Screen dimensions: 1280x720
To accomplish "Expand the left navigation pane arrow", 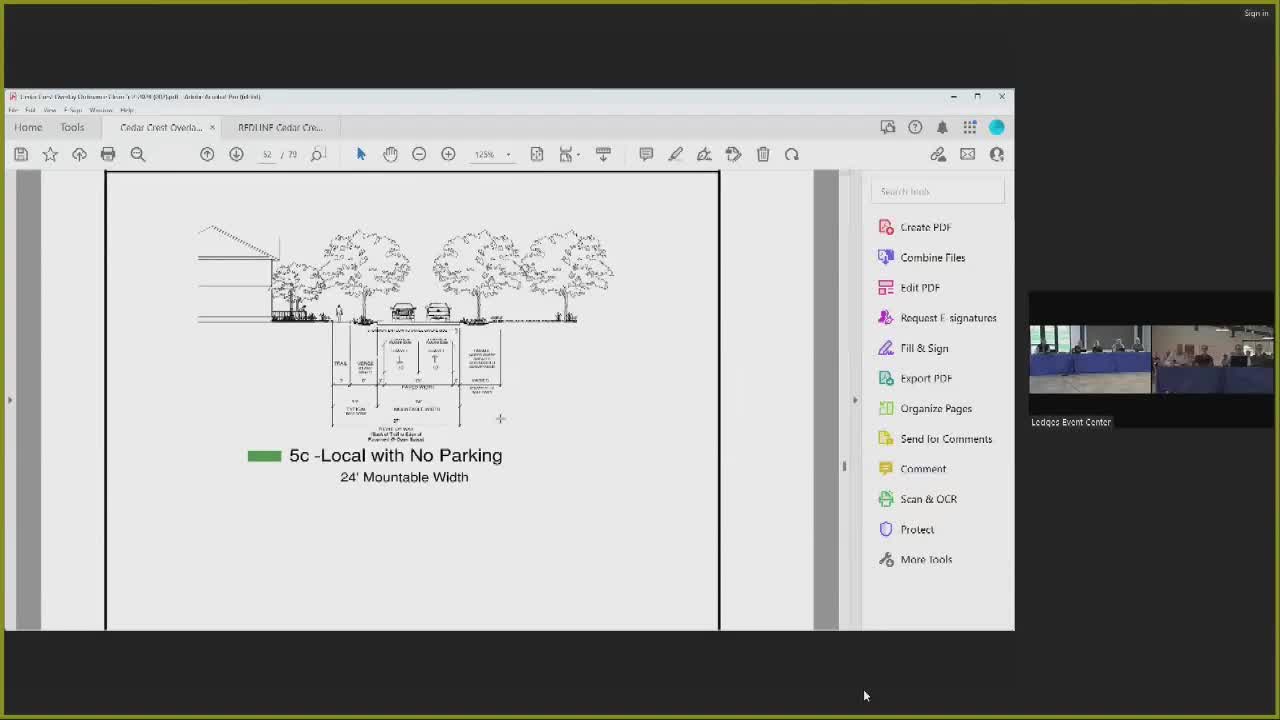I will tap(10, 400).
